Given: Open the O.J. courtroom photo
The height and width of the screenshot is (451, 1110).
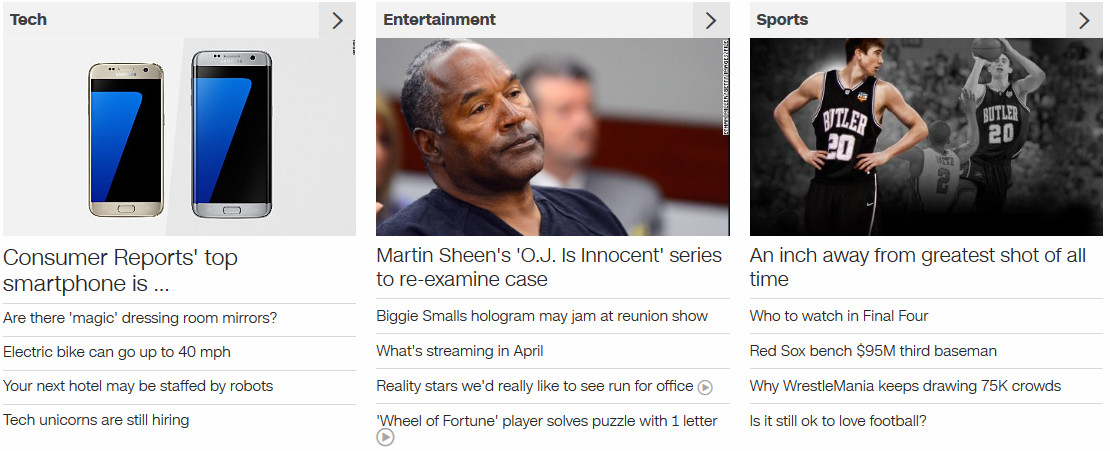Looking at the screenshot, I should coord(553,137).
